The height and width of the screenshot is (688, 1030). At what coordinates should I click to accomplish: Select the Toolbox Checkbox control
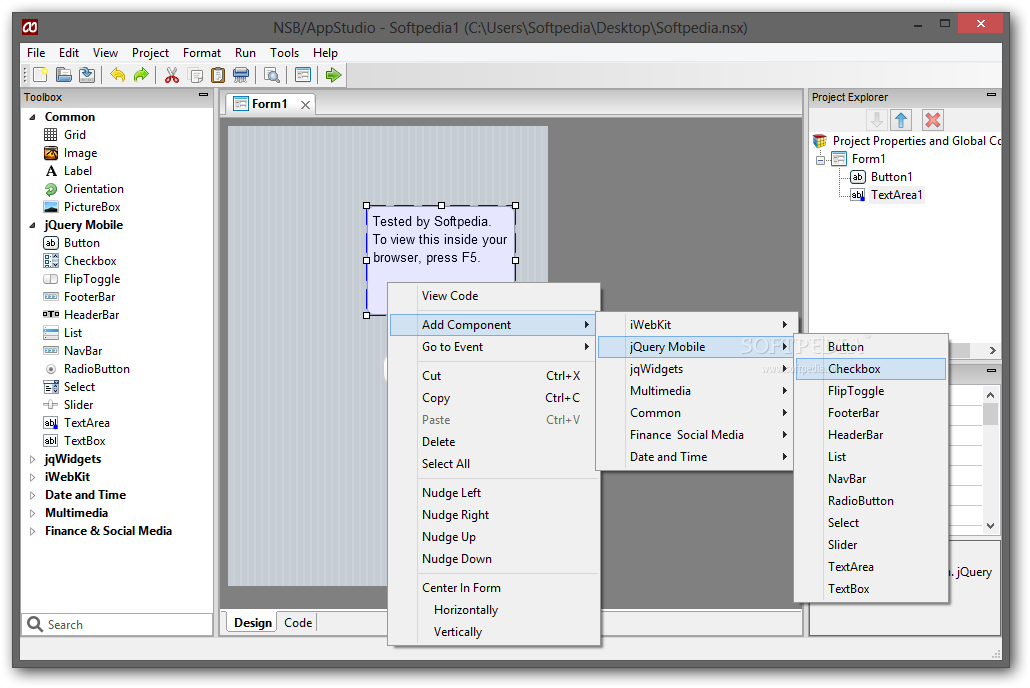coord(79,261)
